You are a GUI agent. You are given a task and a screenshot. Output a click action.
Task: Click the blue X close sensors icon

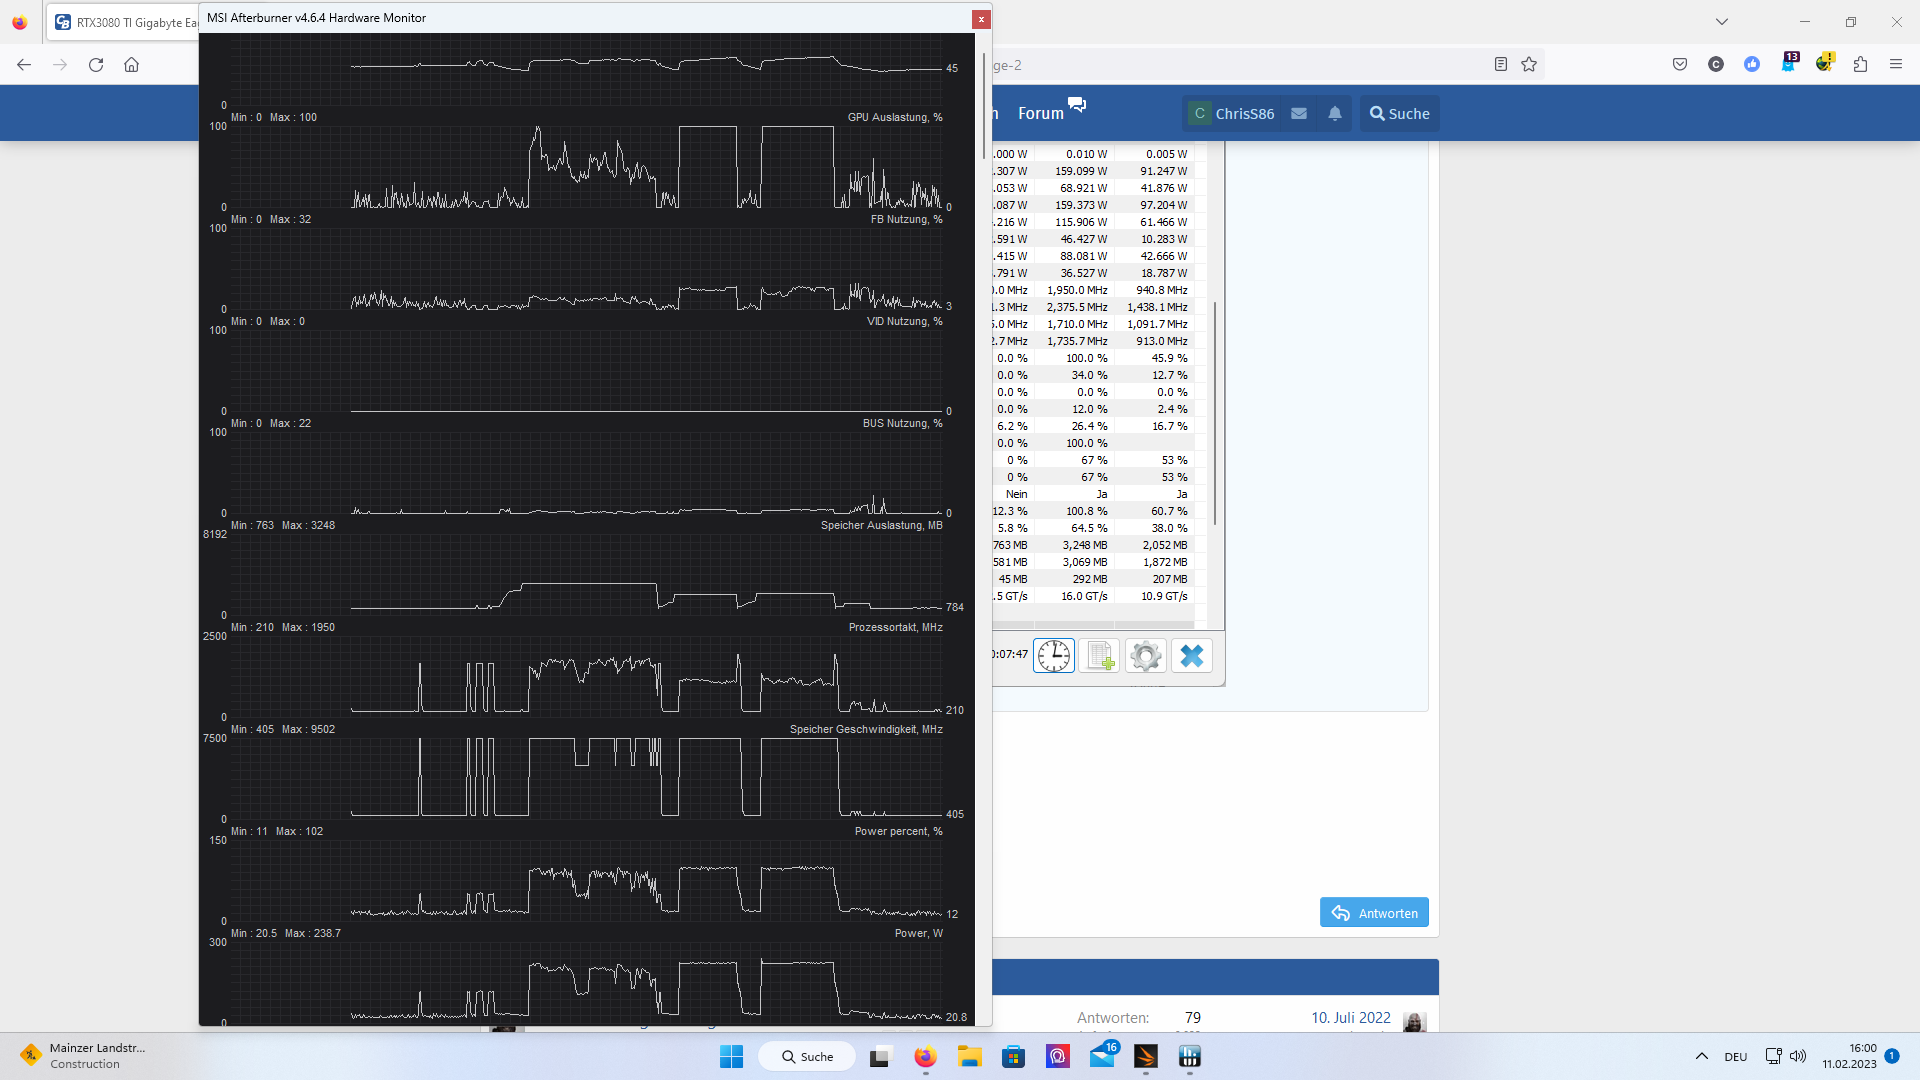point(1191,656)
